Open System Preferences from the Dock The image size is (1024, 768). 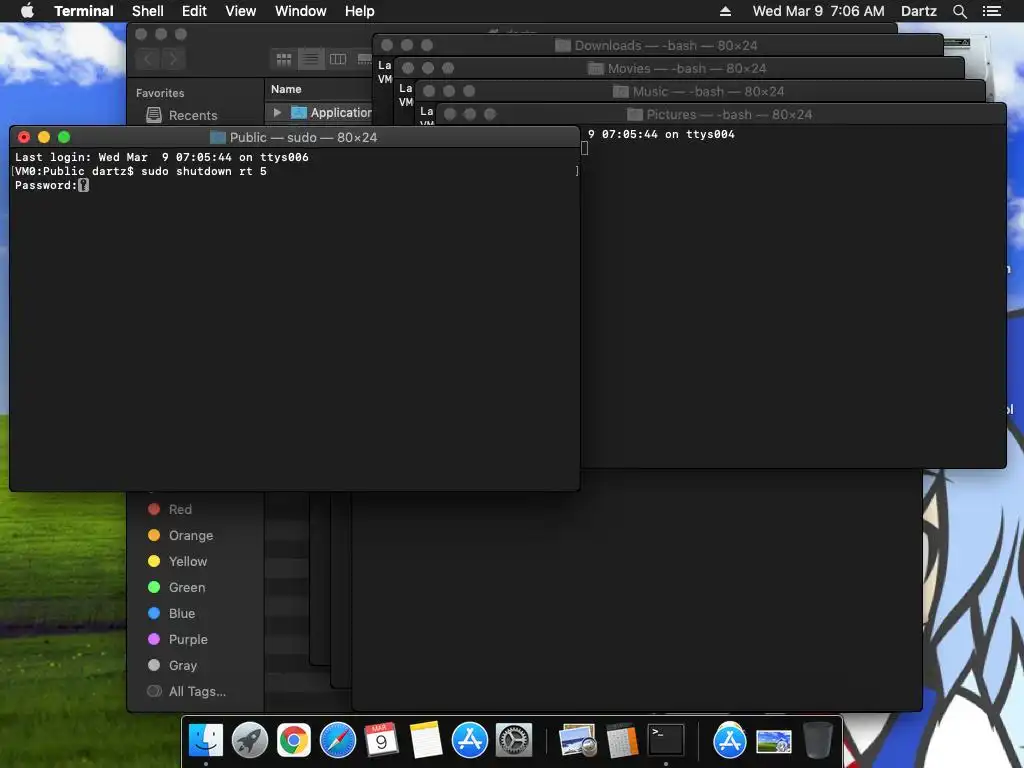pos(514,741)
